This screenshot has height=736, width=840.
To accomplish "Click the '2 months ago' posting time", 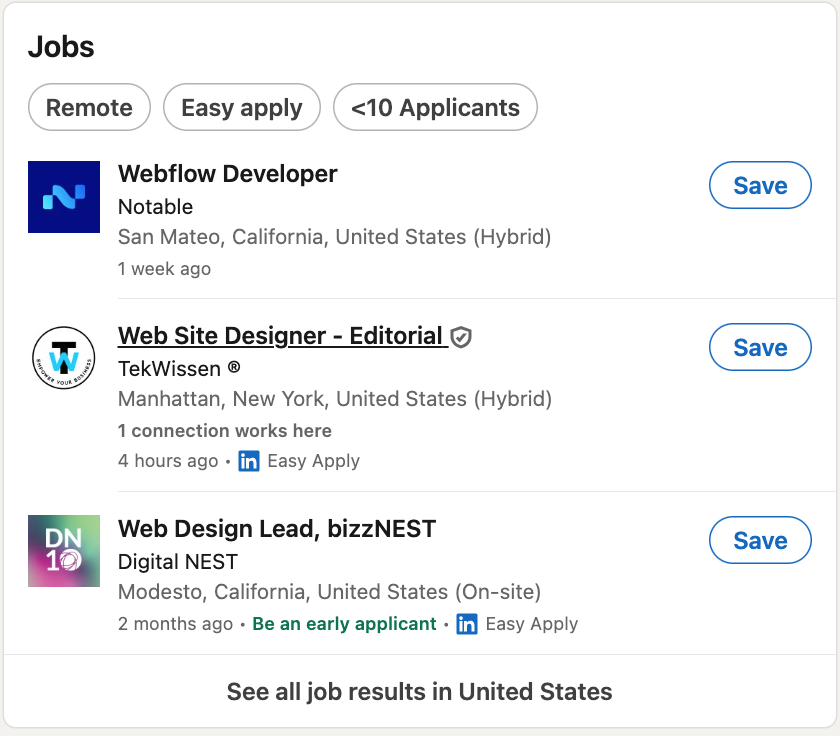I will coord(175,624).
